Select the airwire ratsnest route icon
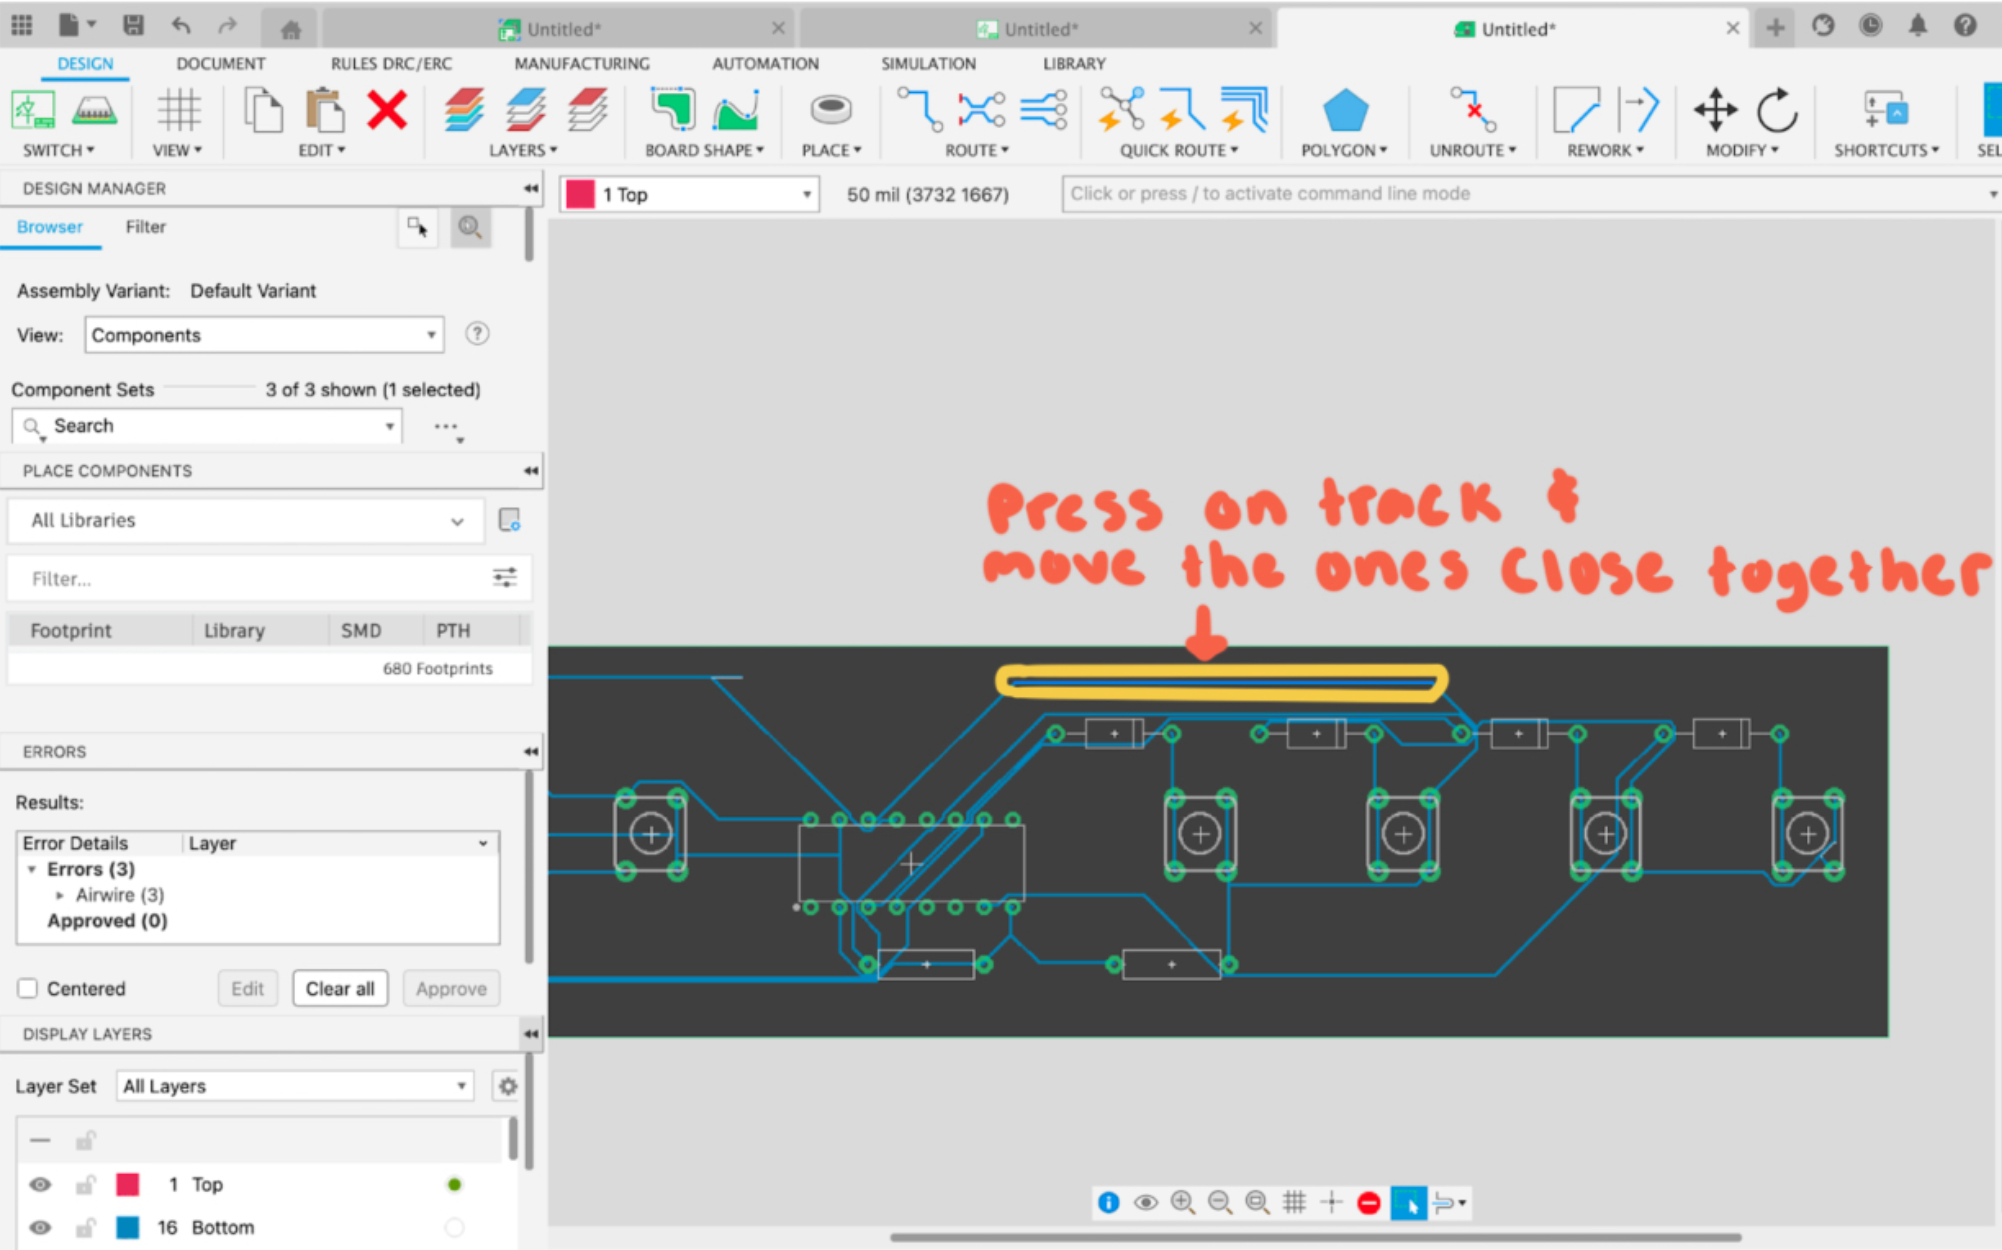 pyautogui.click(x=981, y=110)
